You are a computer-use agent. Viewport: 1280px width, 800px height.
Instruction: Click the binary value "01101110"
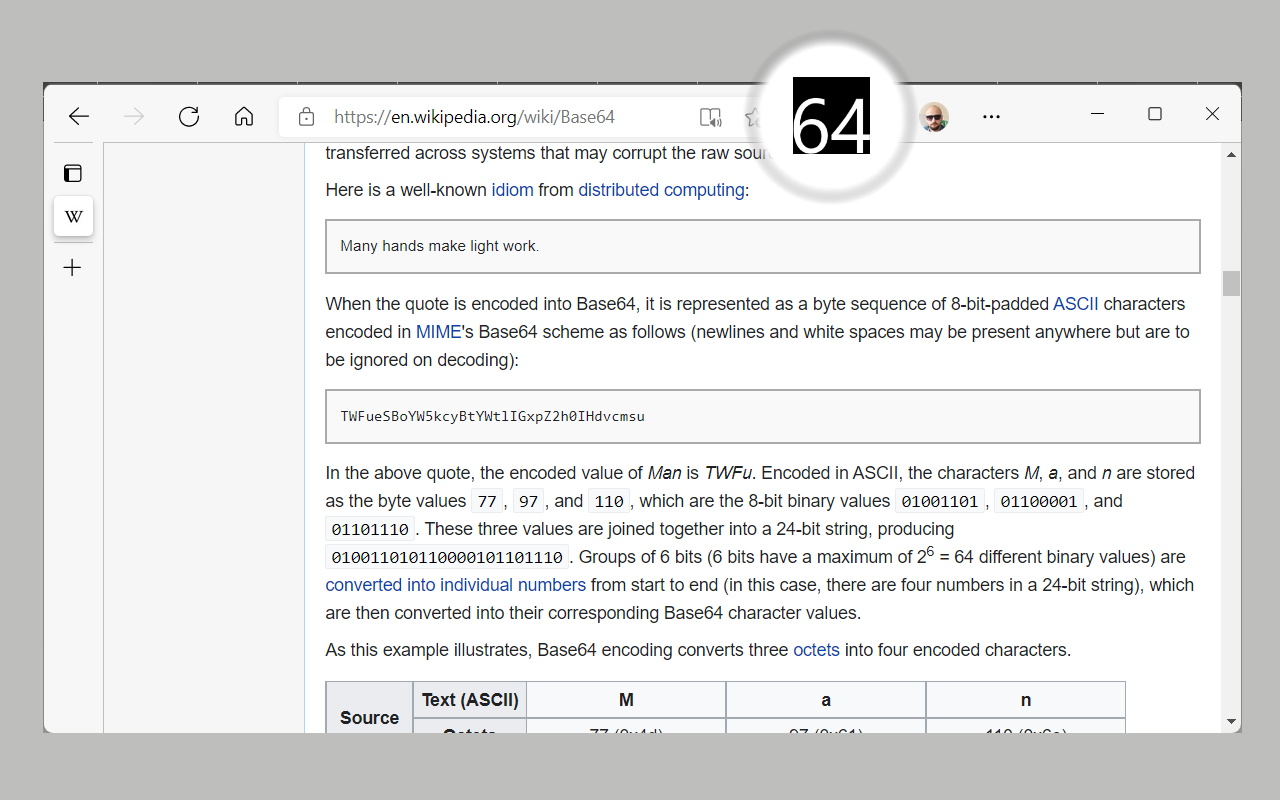(369, 529)
